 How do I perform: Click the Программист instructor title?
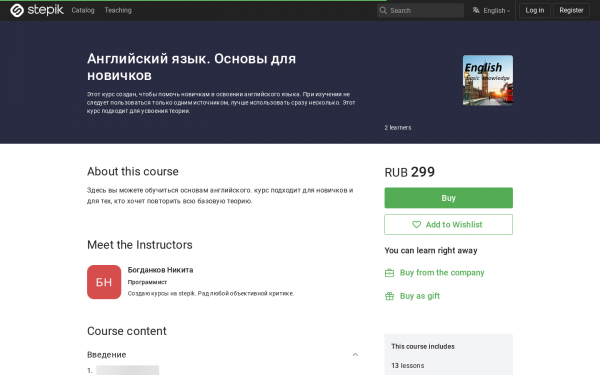[x=147, y=282]
